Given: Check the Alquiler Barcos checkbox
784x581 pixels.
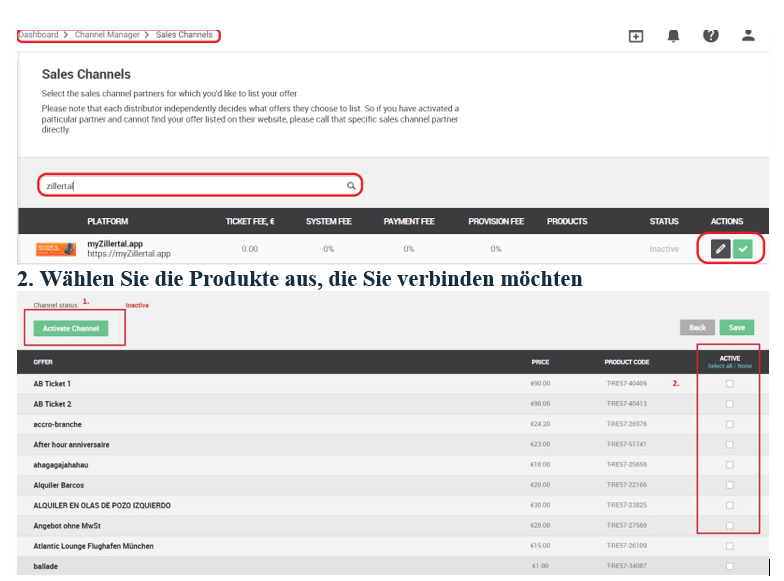Looking at the screenshot, I should click(730, 485).
